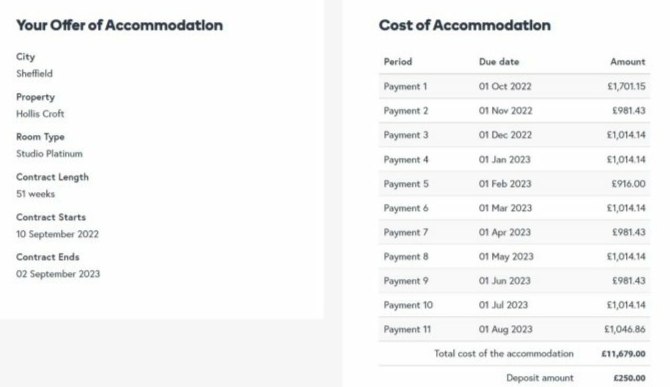
Task: Select the 10 September 2022 start date
Action: (x=57, y=234)
